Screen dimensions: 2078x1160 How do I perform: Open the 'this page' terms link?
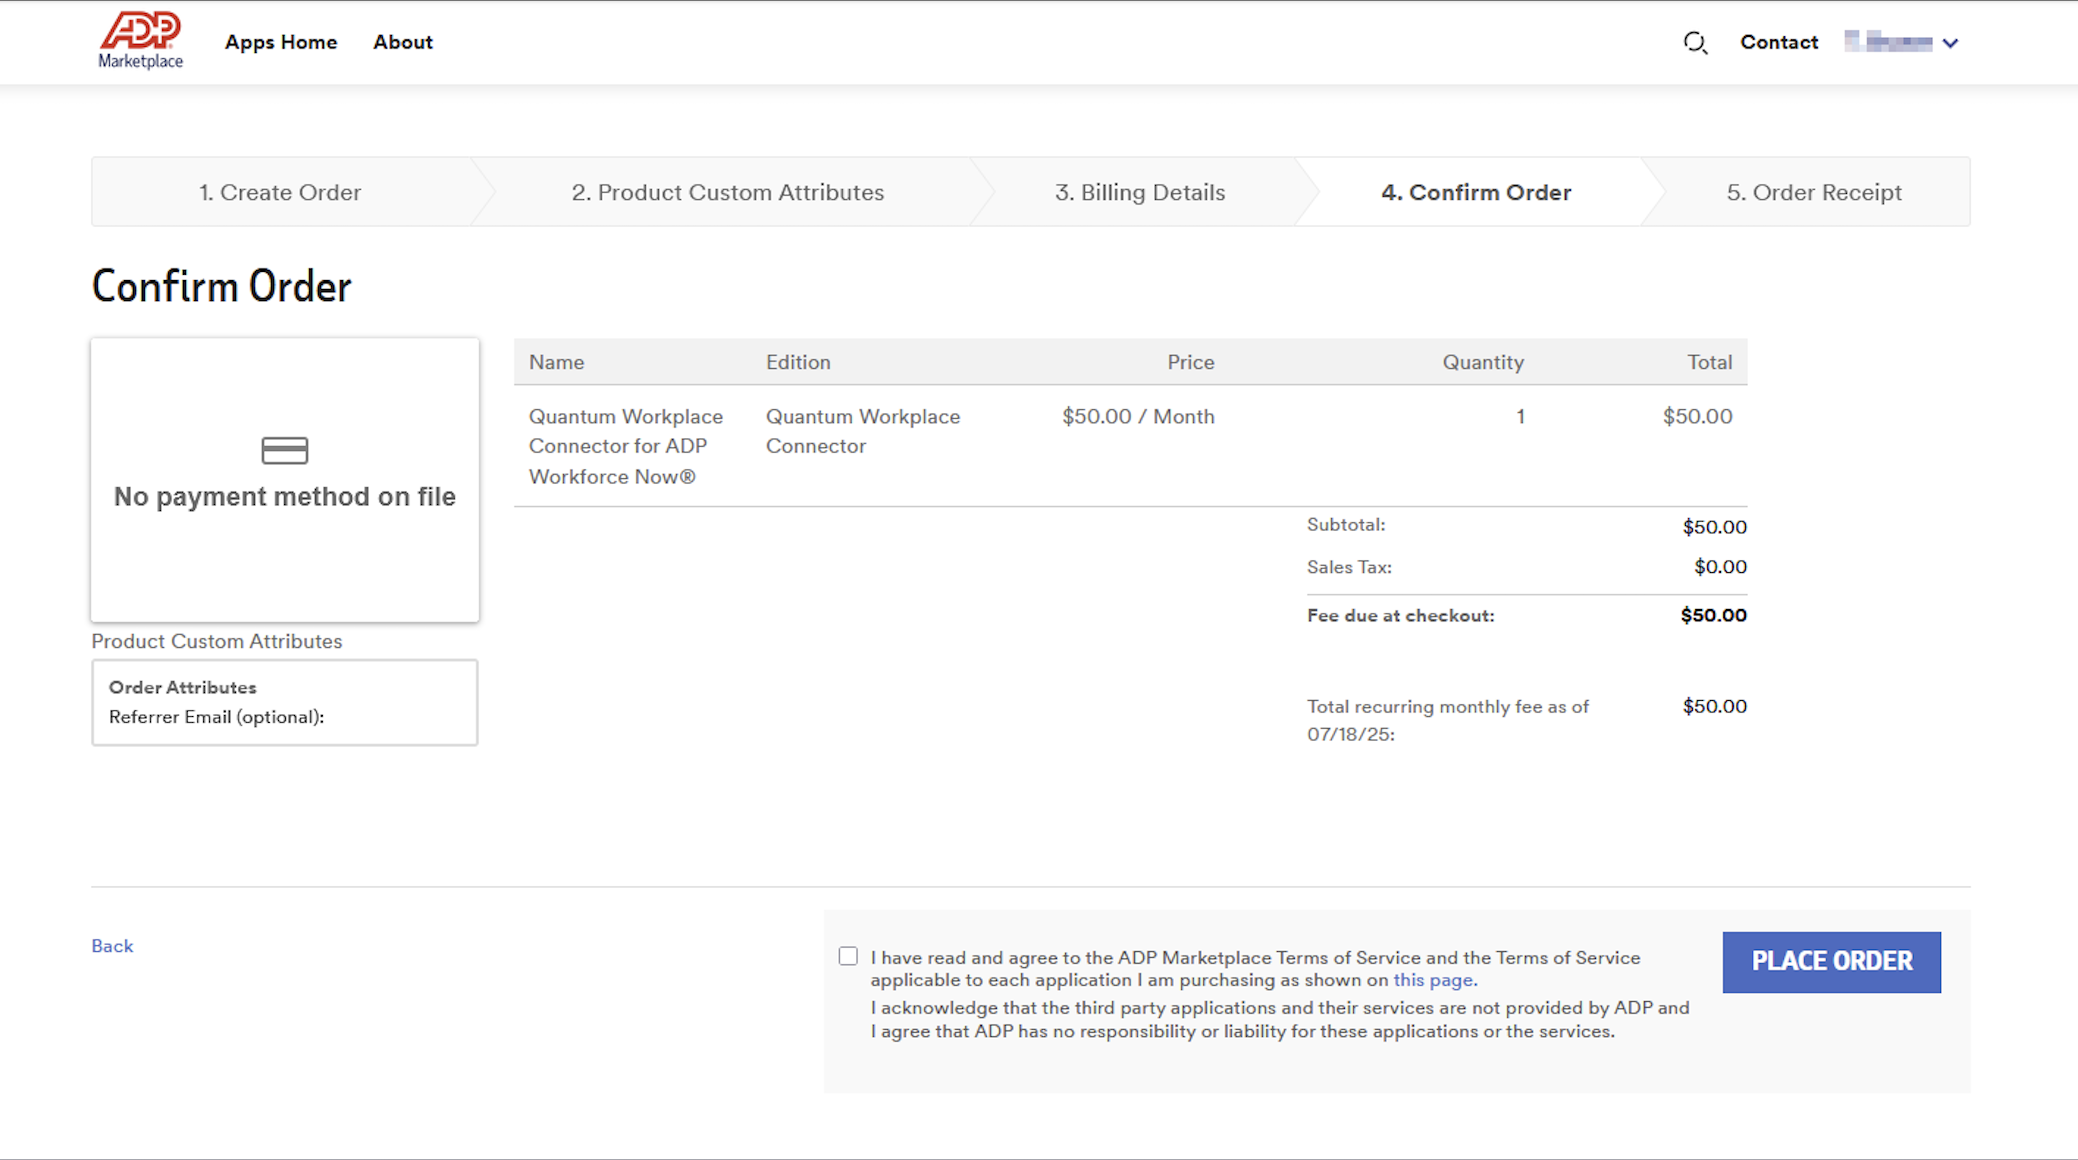coord(1433,980)
